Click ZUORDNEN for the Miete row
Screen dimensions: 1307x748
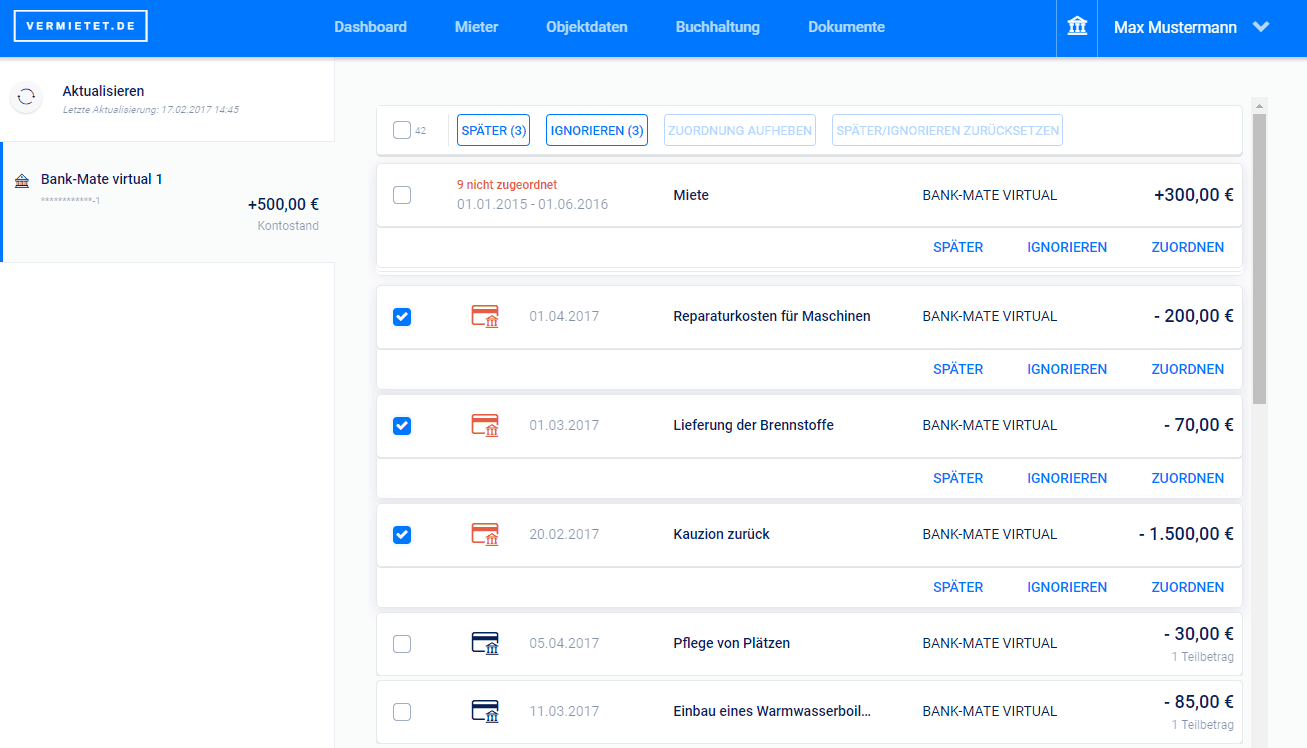coord(1188,247)
